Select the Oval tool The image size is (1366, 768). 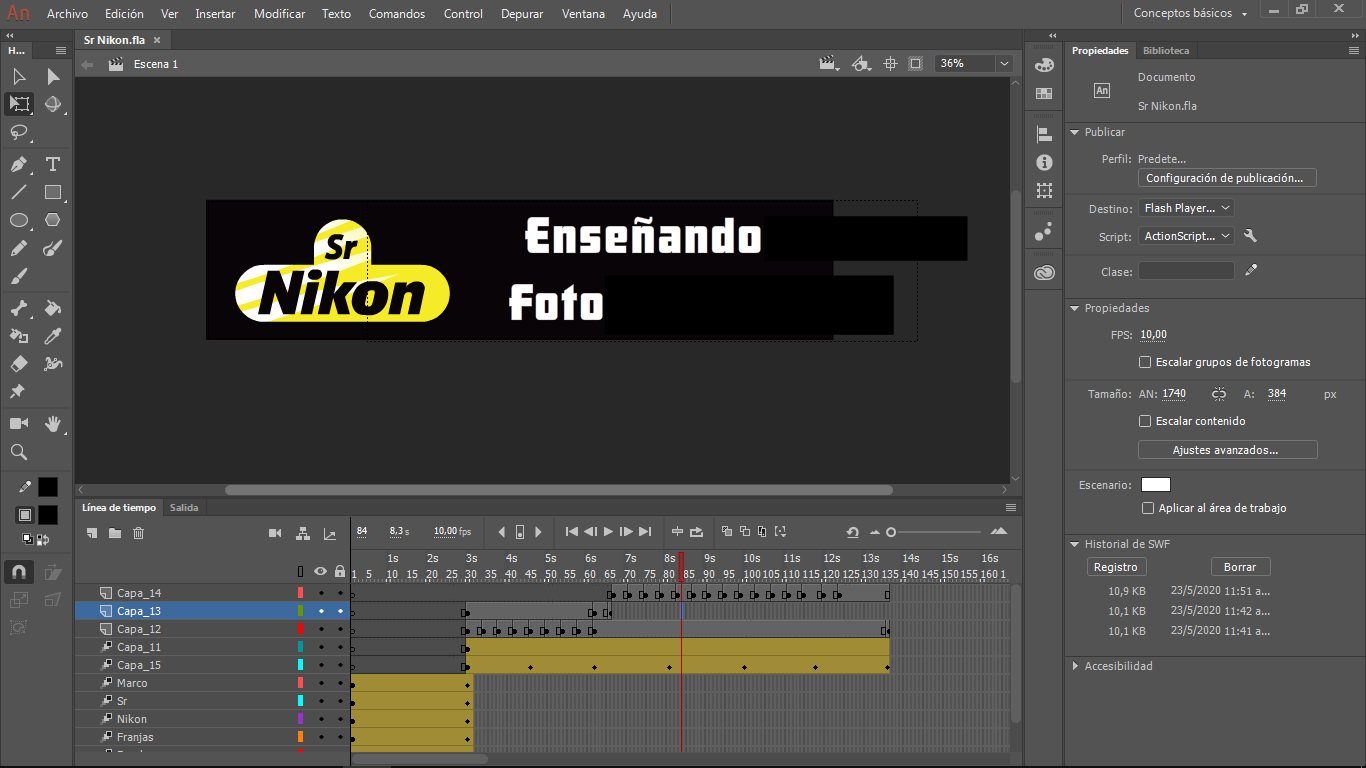pos(18,220)
